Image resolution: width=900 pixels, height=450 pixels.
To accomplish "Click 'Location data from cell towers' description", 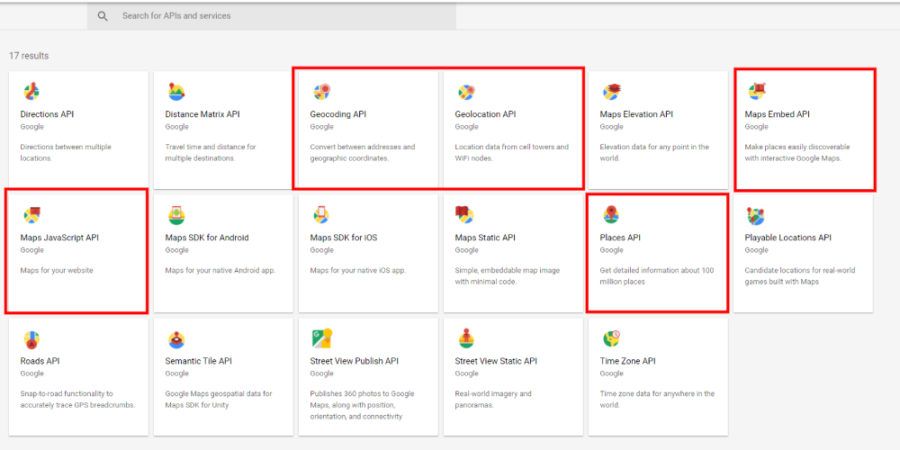I will (x=511, y=153).
